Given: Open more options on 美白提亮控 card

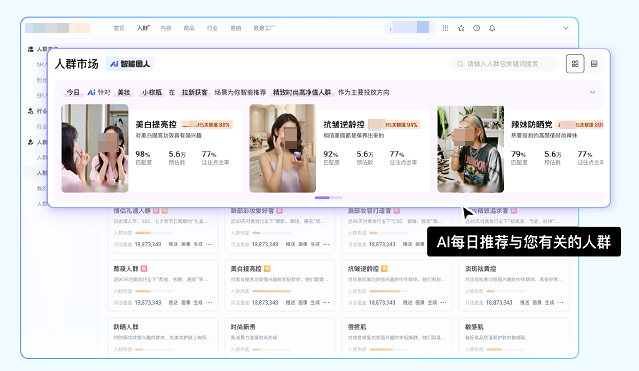Looking at the screenshot, I should (x=326, y=303).
